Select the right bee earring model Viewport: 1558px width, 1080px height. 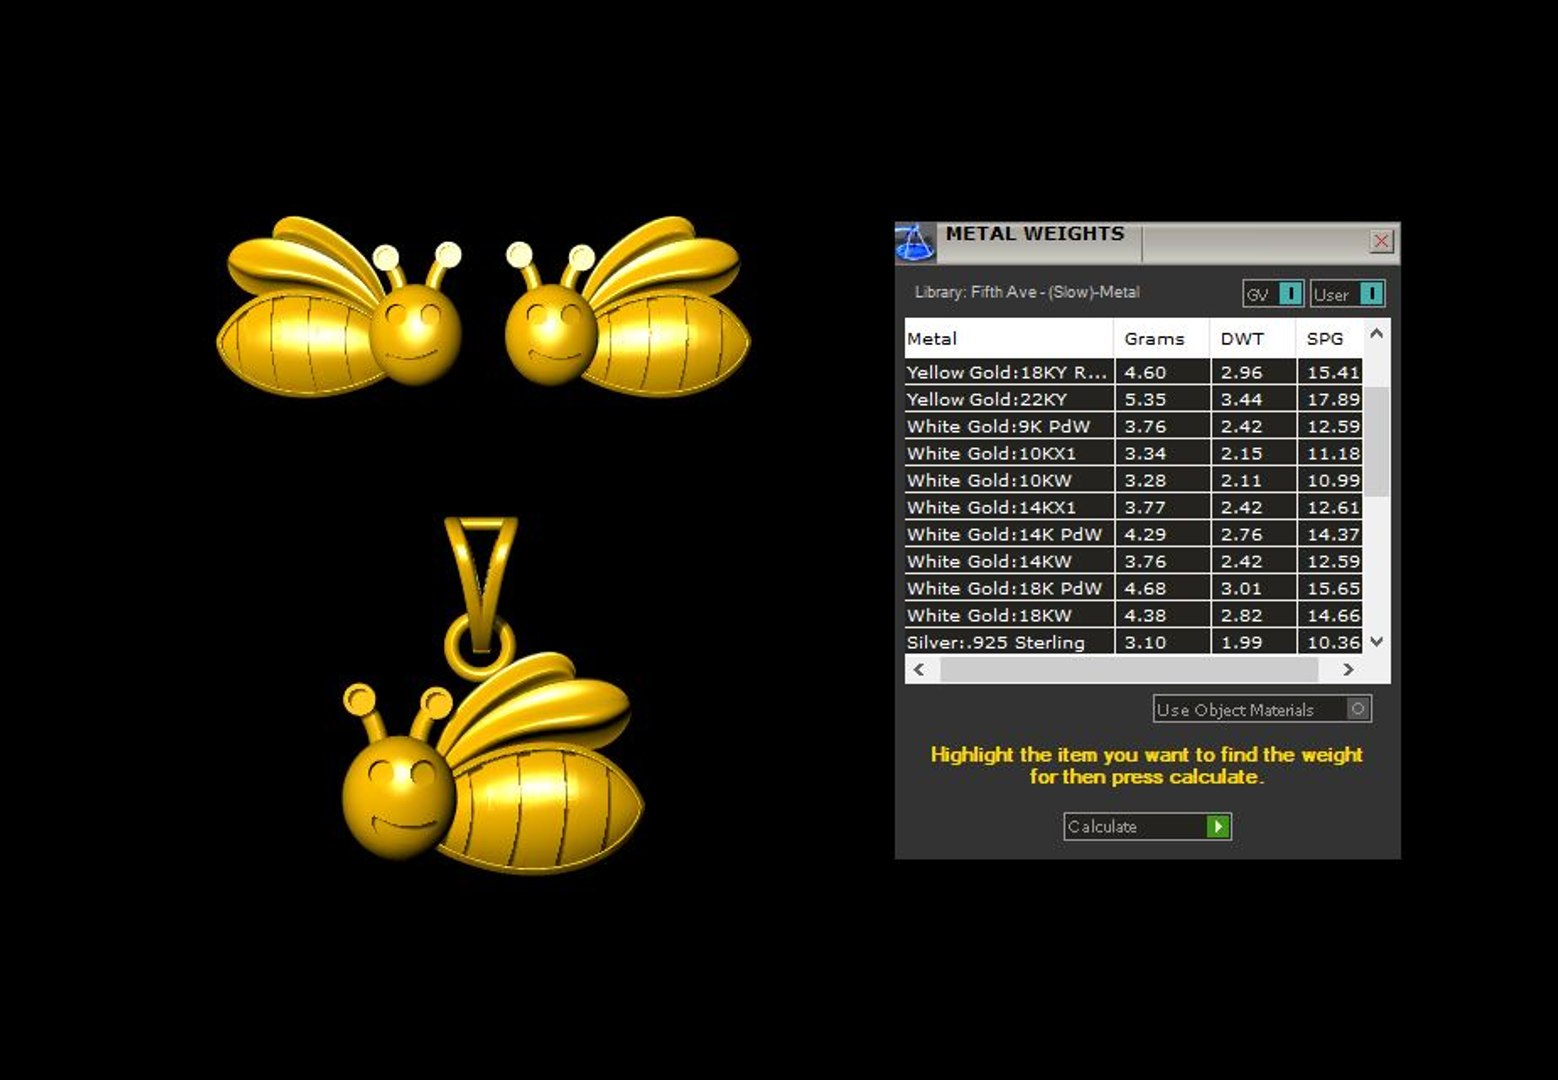coord(627,305)
